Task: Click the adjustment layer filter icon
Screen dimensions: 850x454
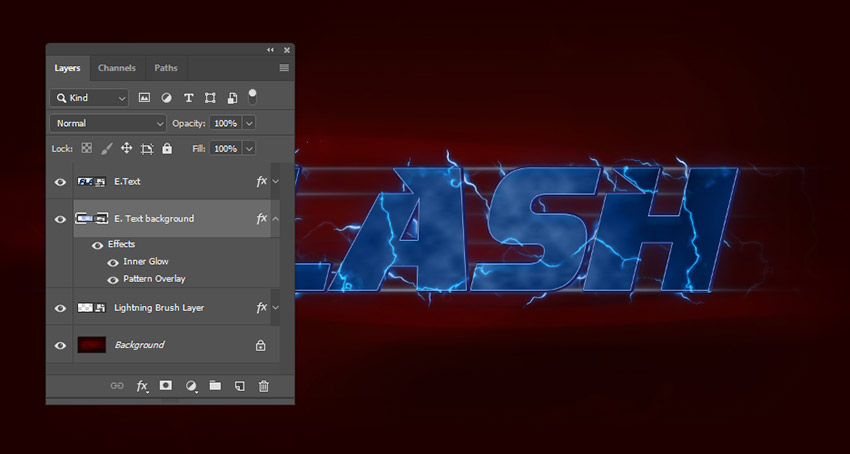Action: 166,98
